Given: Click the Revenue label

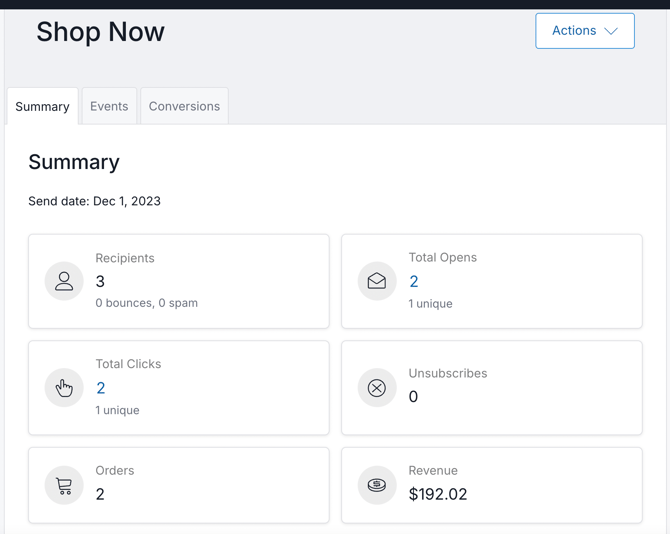Looking at the screenshot, I should click(433, 470).
